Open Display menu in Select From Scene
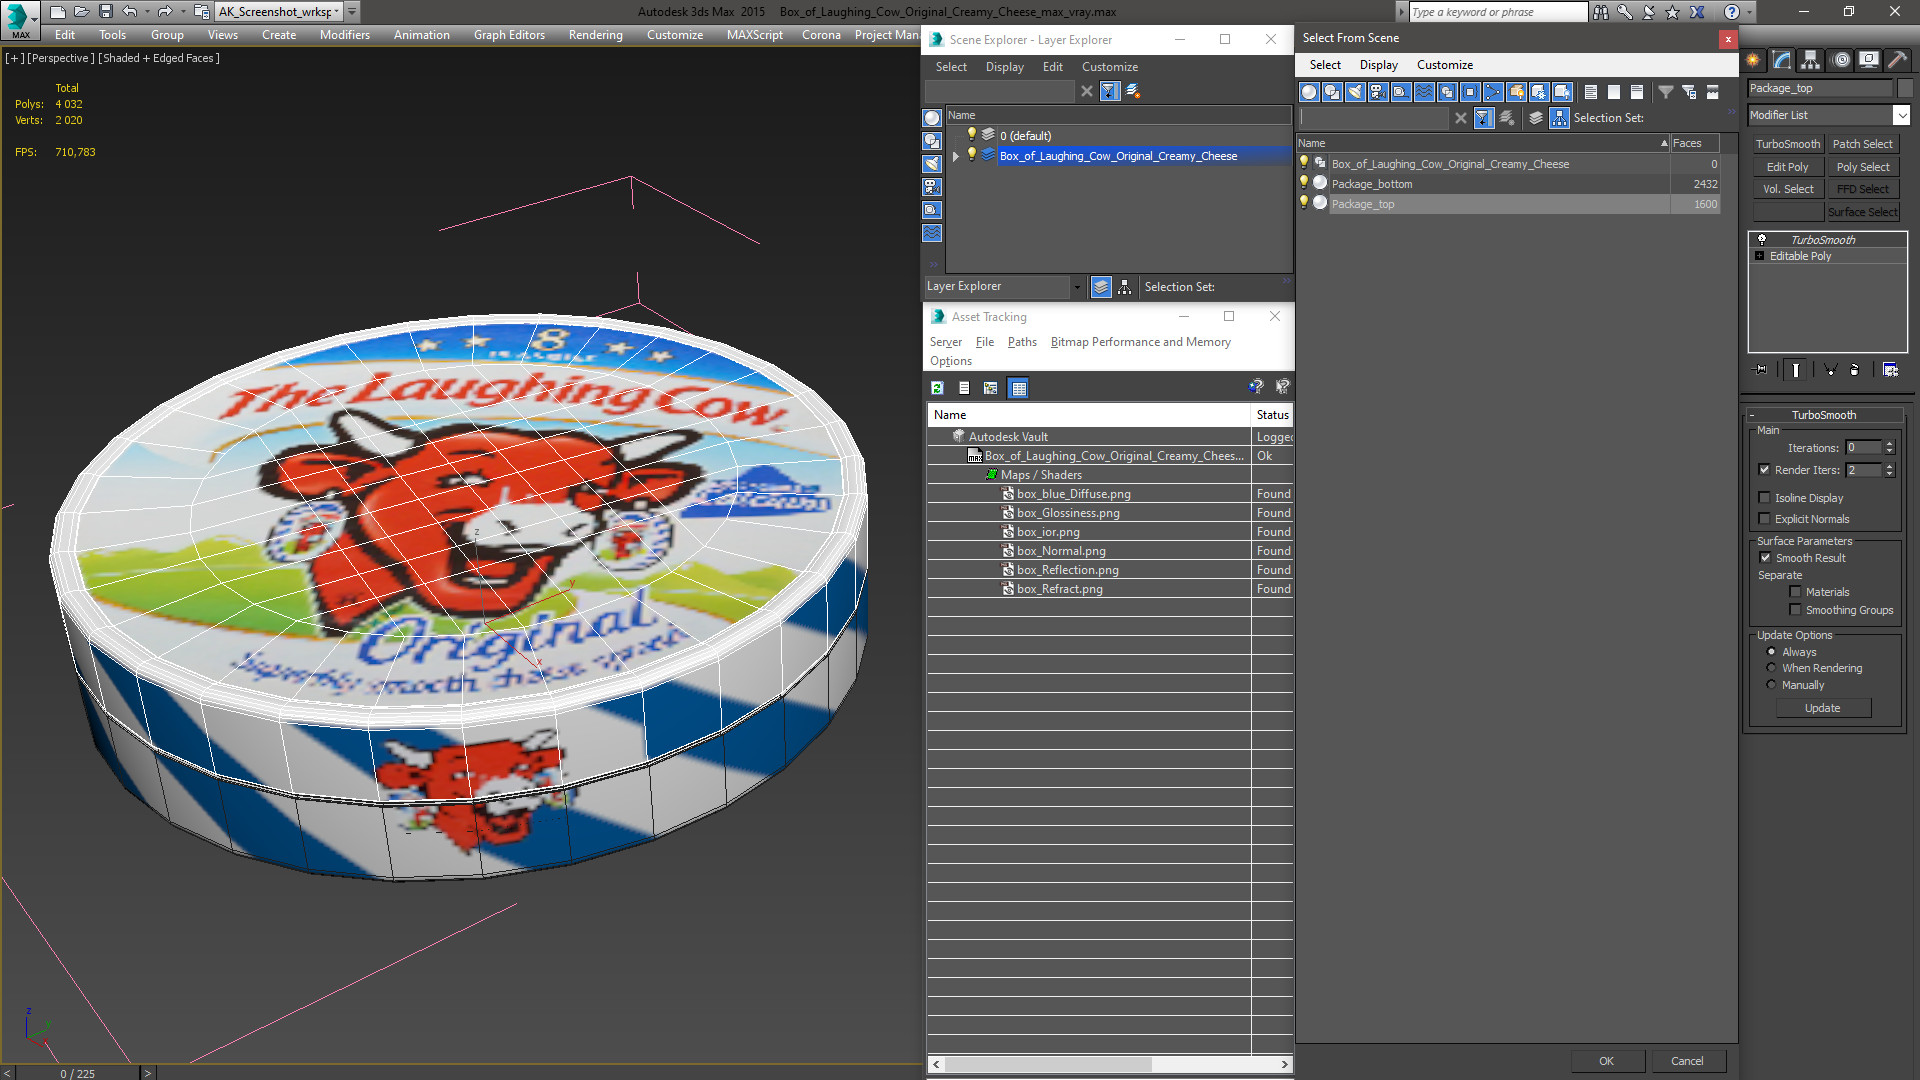 [1378, 65]
